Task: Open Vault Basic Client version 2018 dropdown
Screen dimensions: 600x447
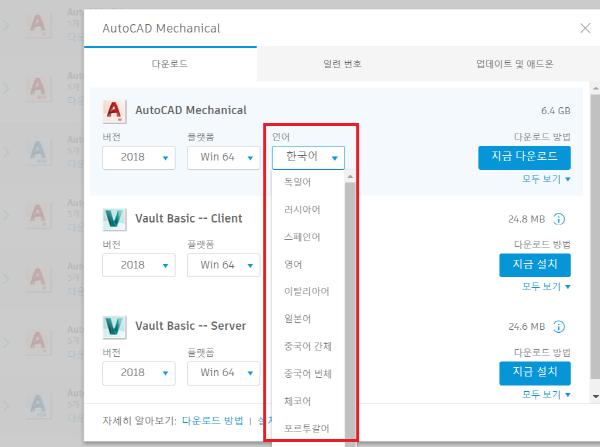Action: (139, 265)
